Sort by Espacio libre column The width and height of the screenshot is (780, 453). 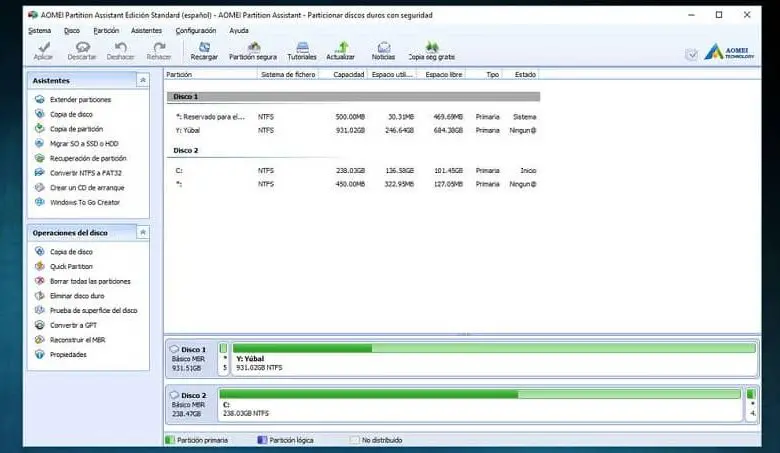click(x=441, y=75)
